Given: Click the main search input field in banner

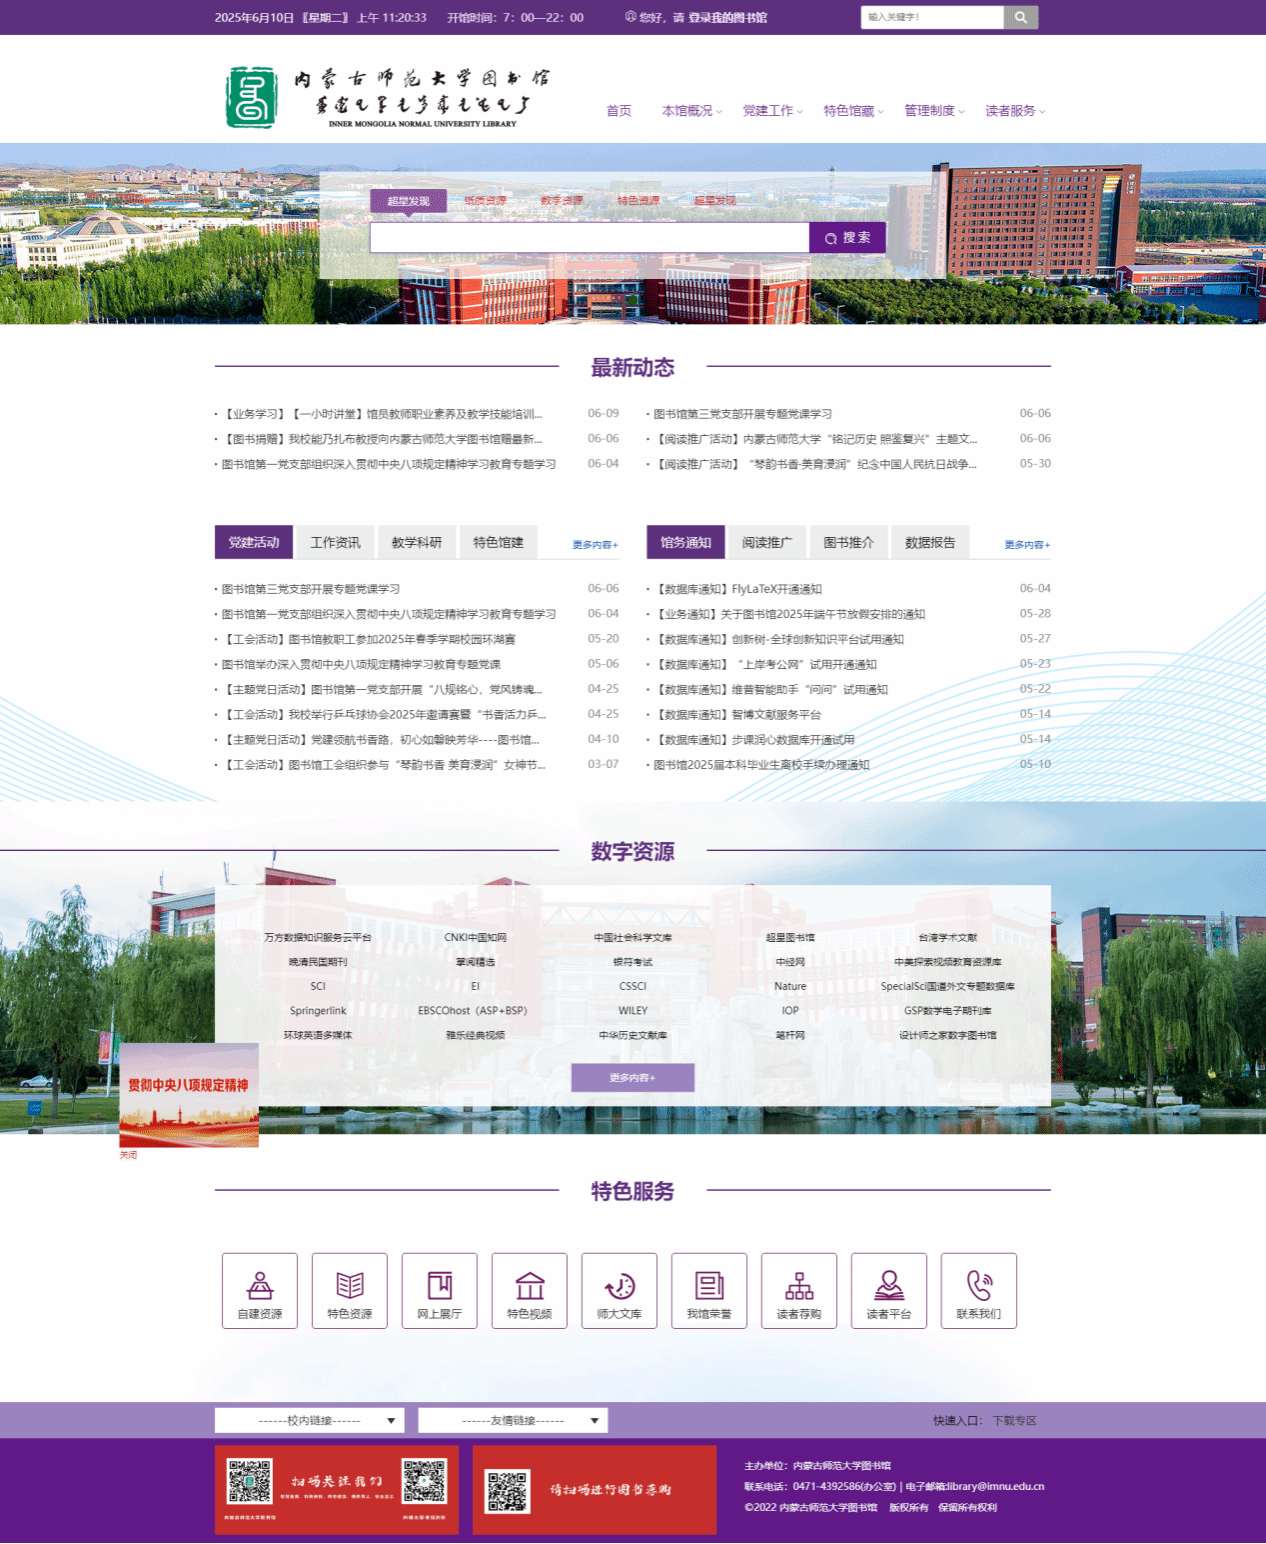Looking at the screenshot, I should (589, 238).
